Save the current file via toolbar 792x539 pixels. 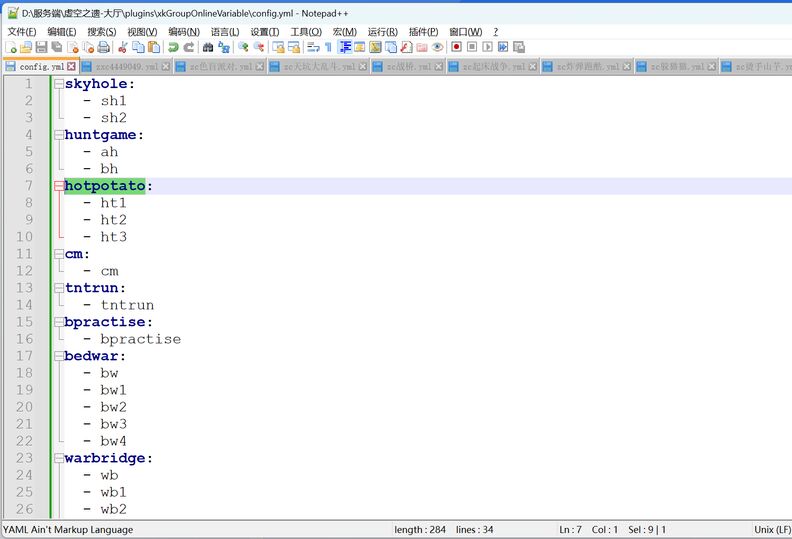click(41, 47)
